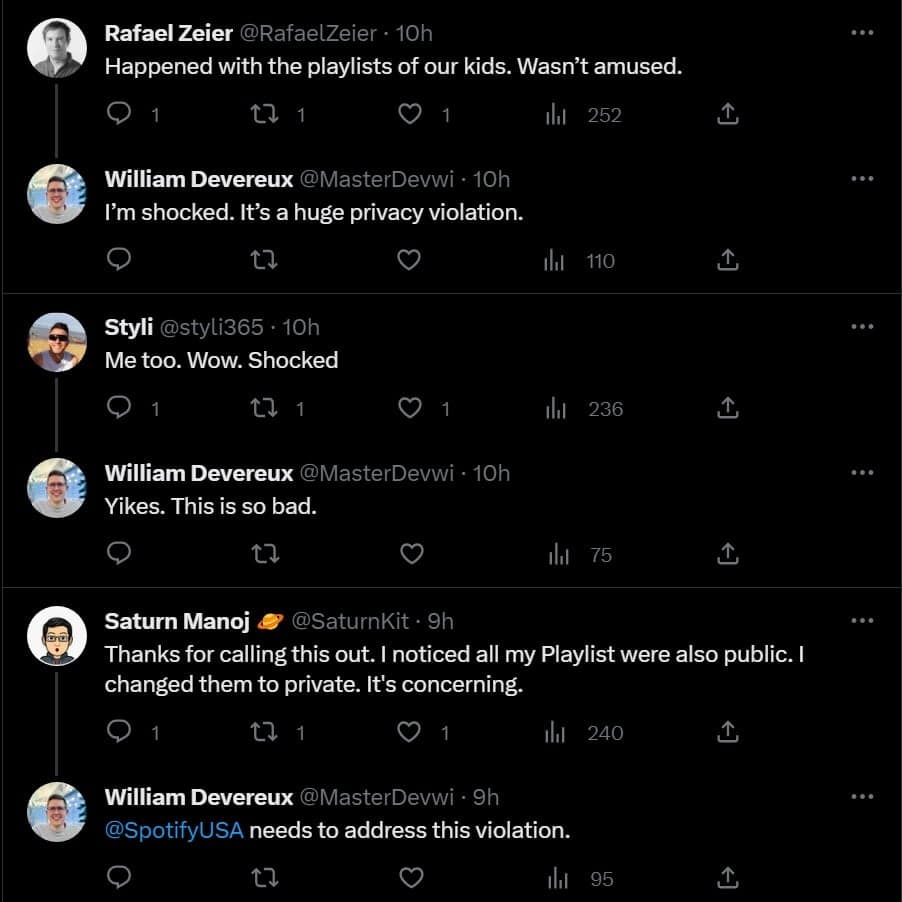This screenshot has height=902, width=902.
Task: Reply to Styli's shocked tweet
Action: [119, 408]
